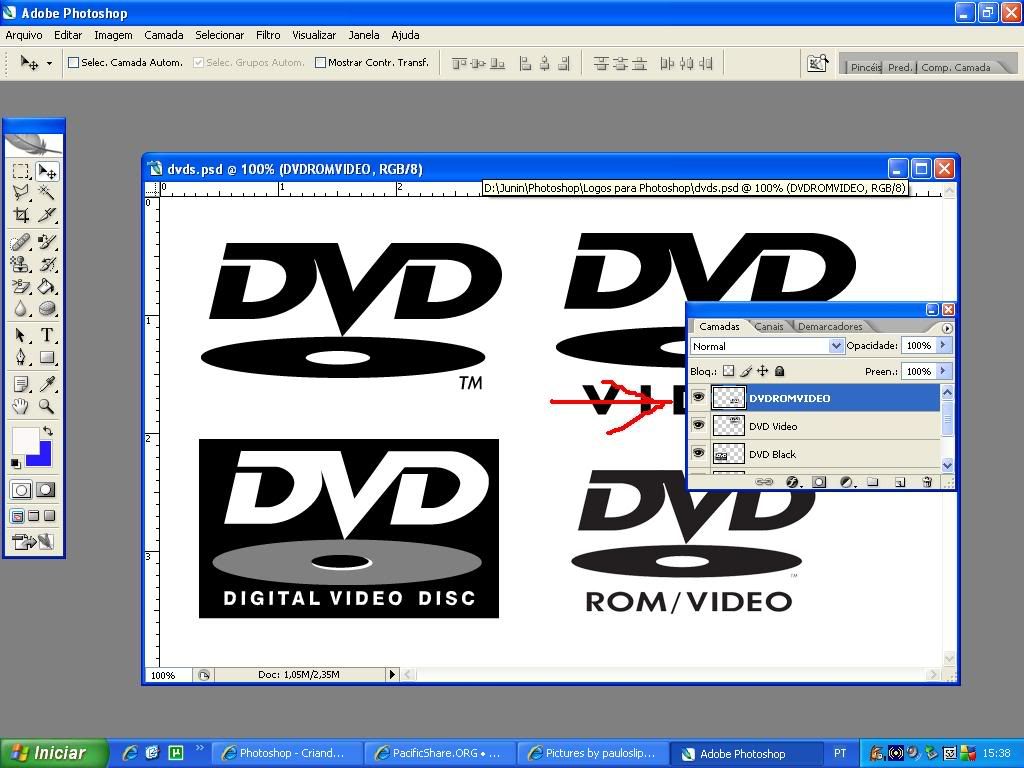The image size is (1024, 768).
Task: Open the Preen. fill value arrow
Action: click(x=942, y=371)
